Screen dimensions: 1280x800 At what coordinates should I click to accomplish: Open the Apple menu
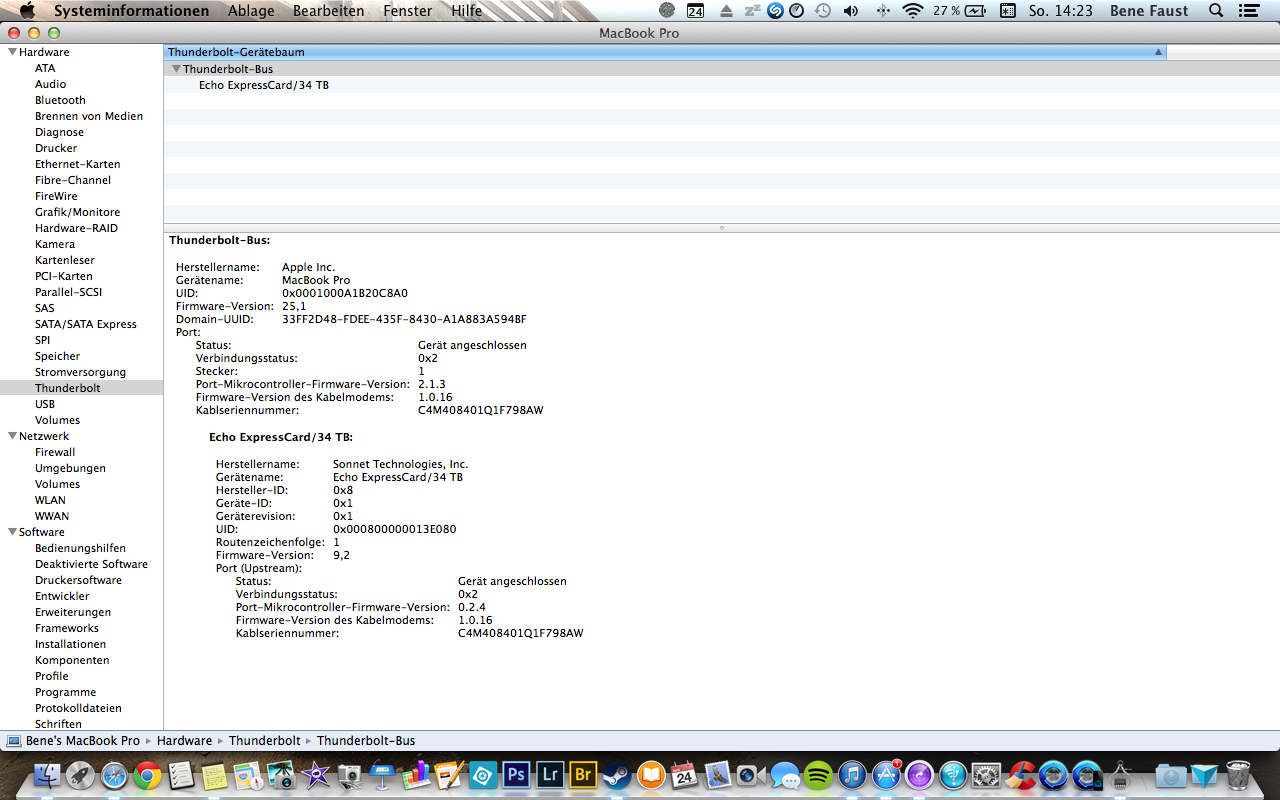27,11
